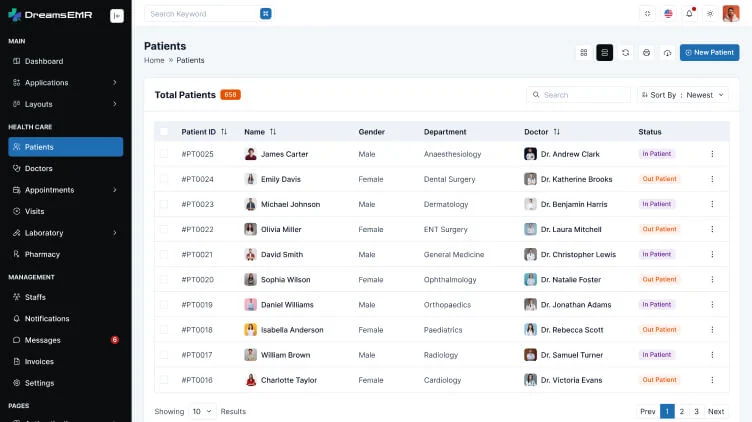The image size is (752, 422).
Task: Open actions menu for James Carter
Action: pos(712,154)
